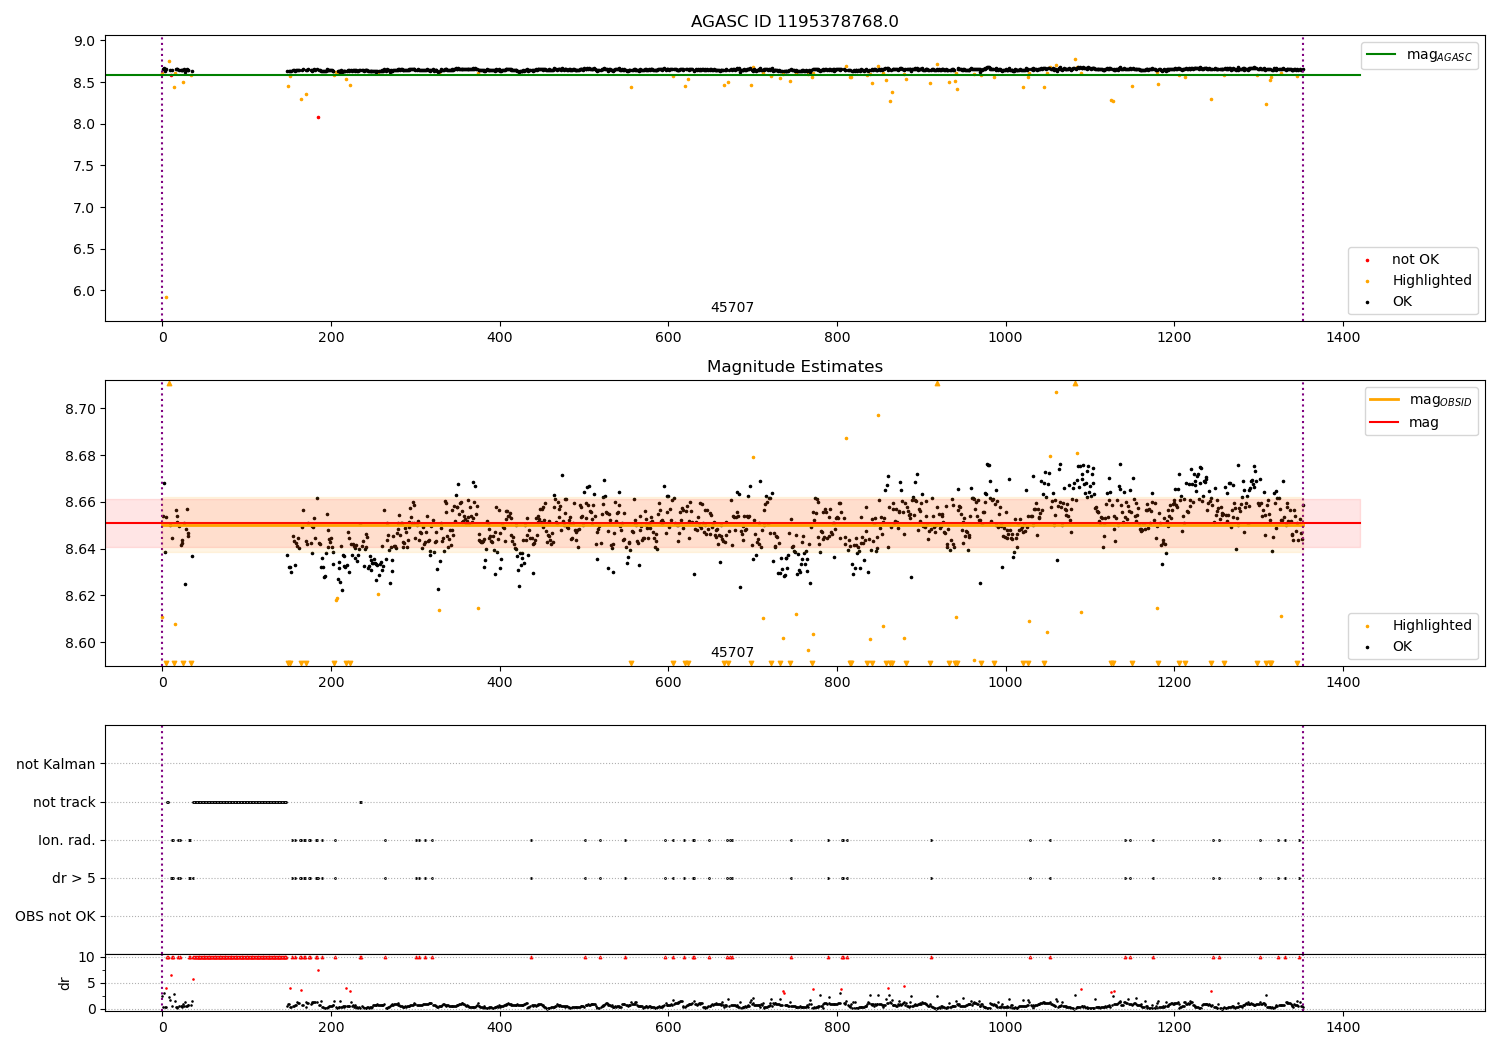The width and height of the screenshot is (1500, 1050).
Task: Click the 'not OK' legend entry in top plot
Action: pos(1415,260)
